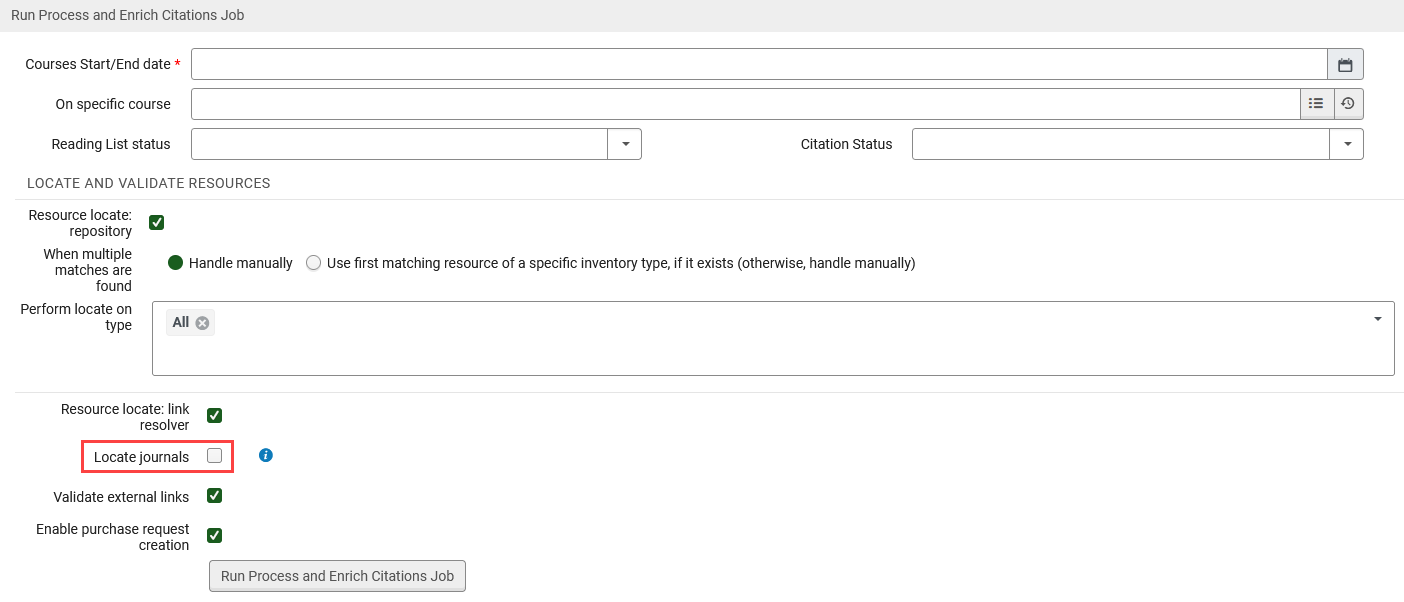Open recent courses history icon
1404x602 pixels.
[1348, 103]
